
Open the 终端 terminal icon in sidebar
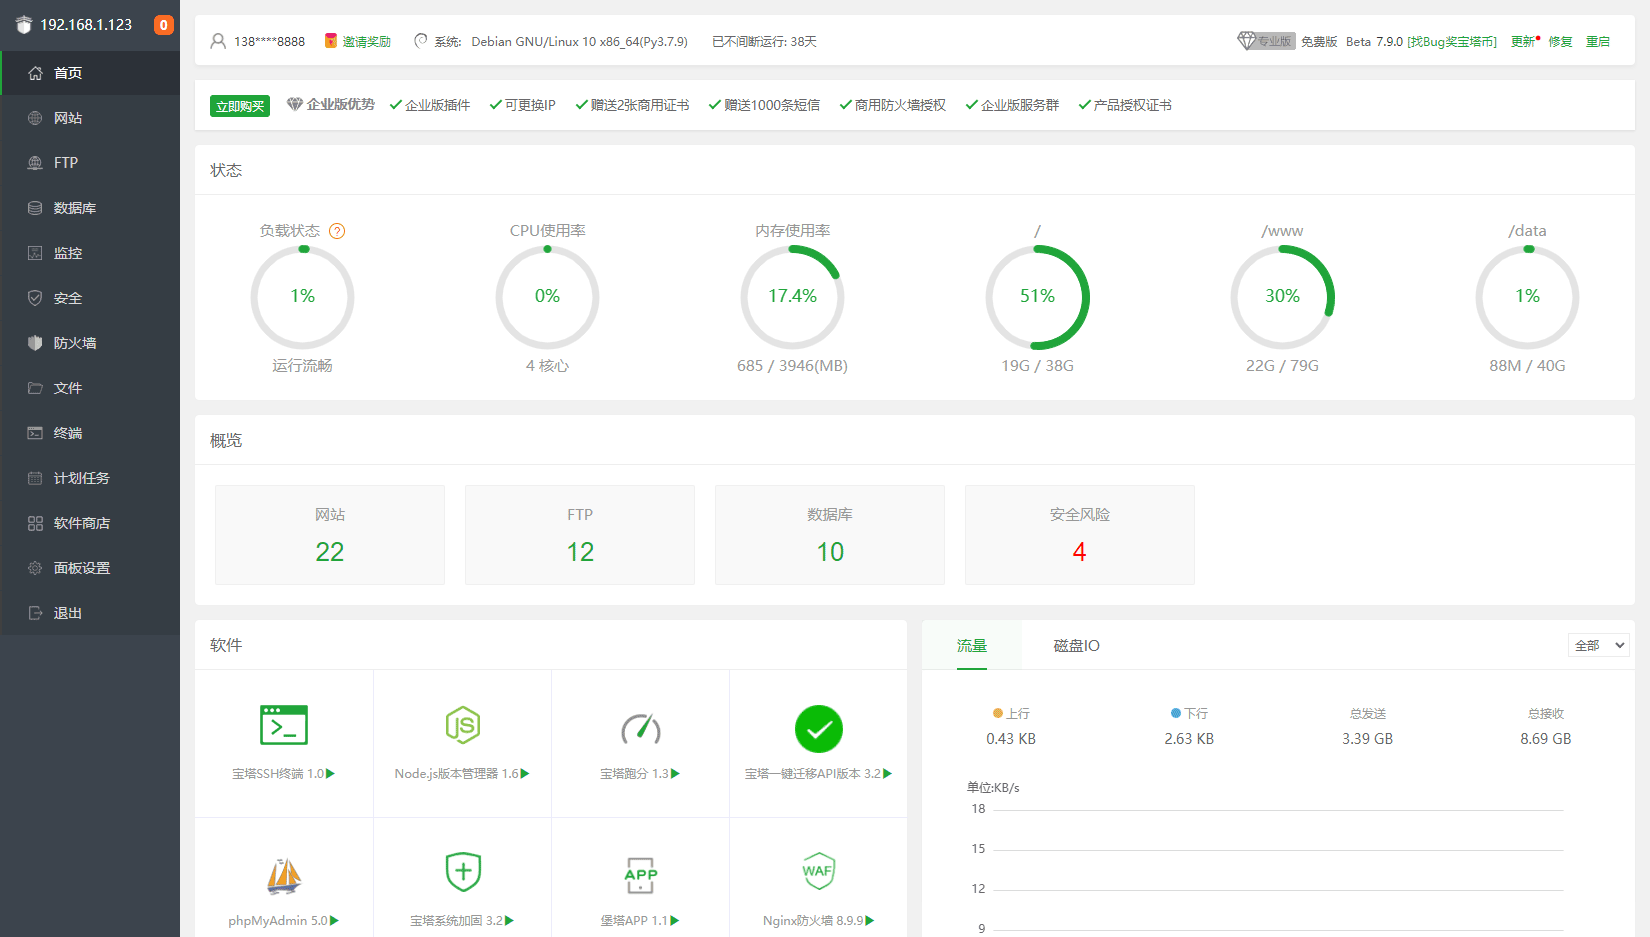click(35, 433)
